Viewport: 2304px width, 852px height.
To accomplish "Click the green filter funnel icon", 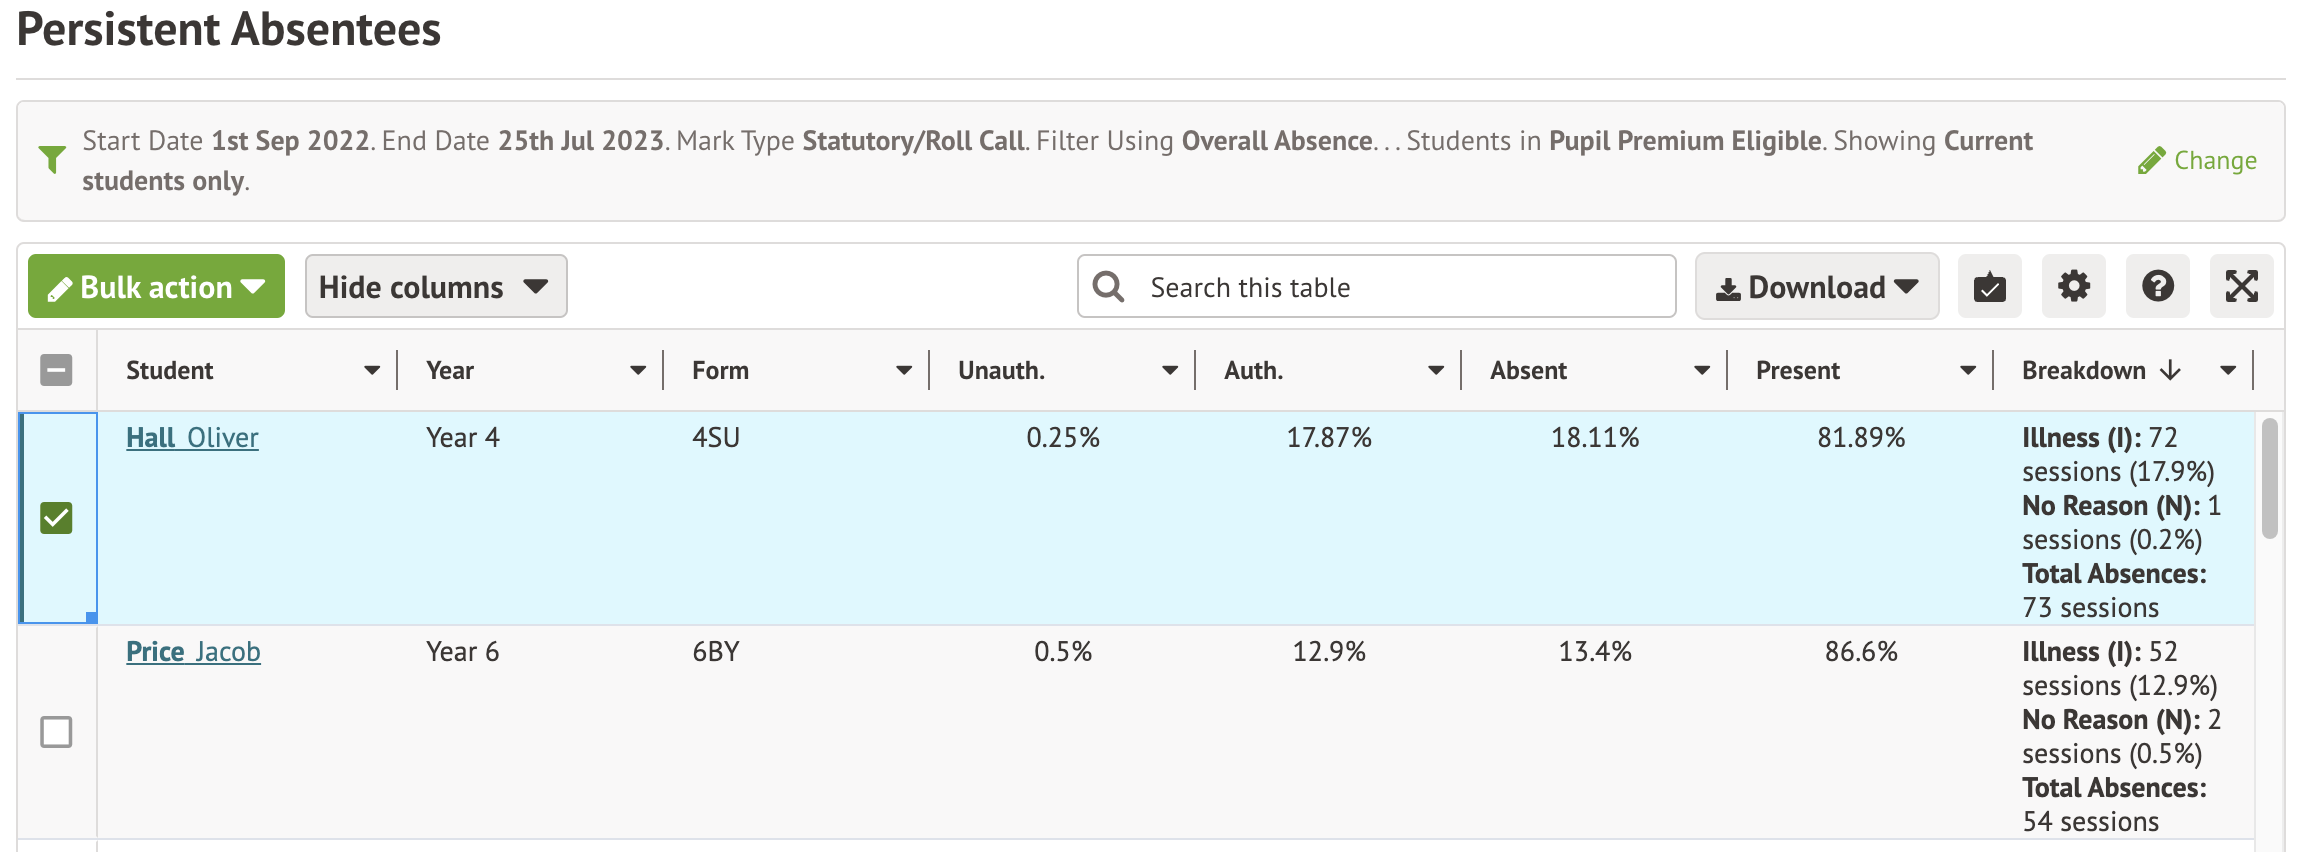I will (x=52, y=159).
